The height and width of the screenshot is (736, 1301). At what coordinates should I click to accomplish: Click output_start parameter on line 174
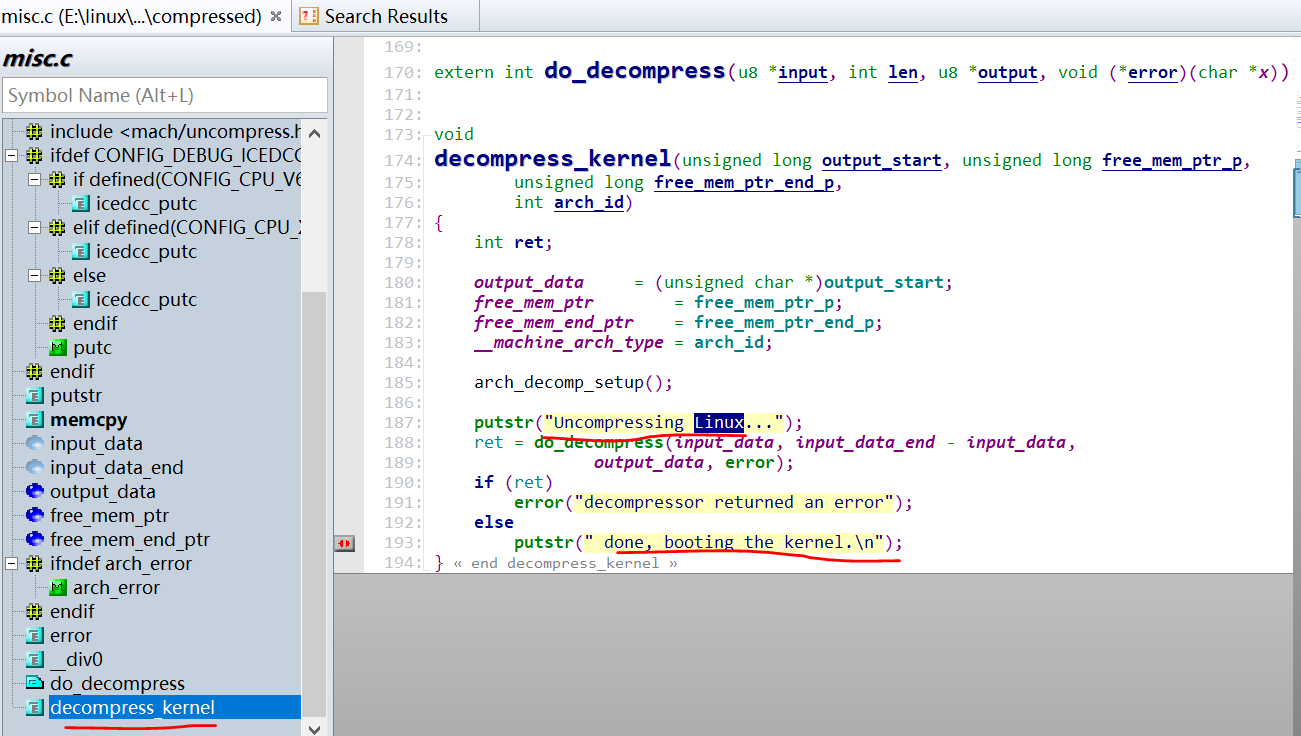[882, 161]
